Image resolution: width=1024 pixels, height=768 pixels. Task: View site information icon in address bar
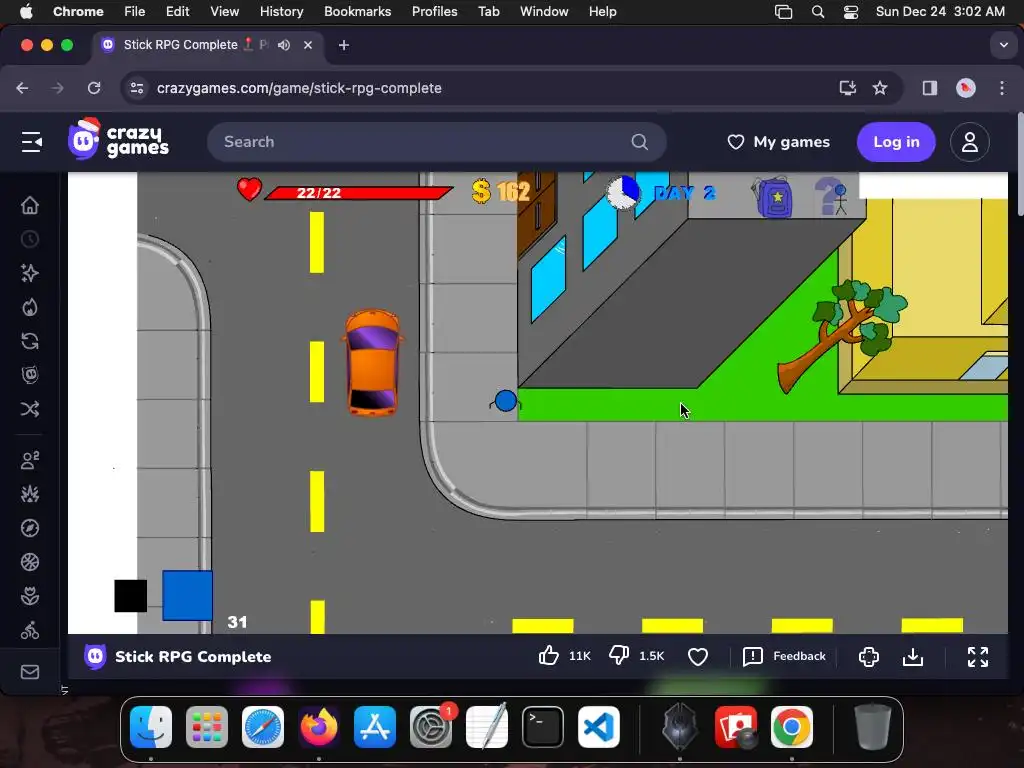[136, 88]
